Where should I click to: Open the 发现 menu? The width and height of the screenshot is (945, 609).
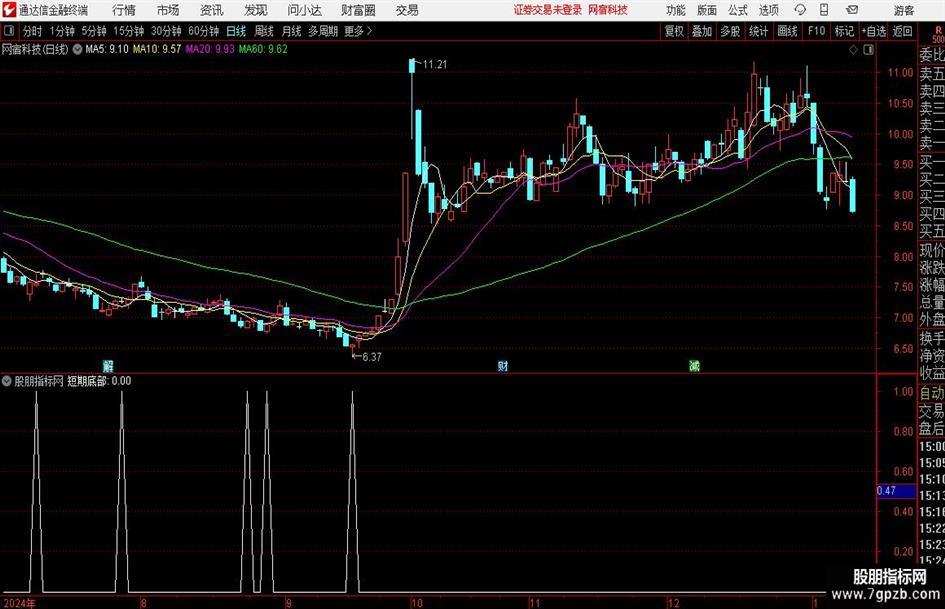tap(256, 10)
